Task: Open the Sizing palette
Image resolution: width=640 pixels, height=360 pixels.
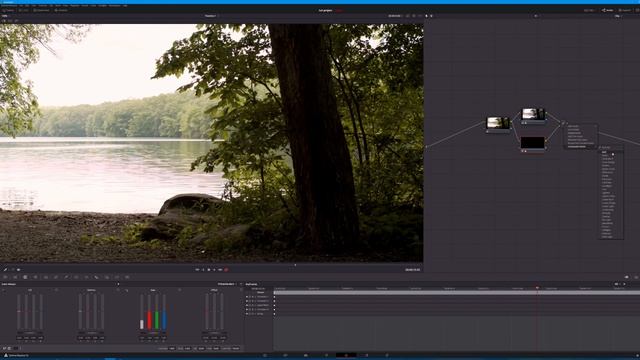Action: [117, 277]
